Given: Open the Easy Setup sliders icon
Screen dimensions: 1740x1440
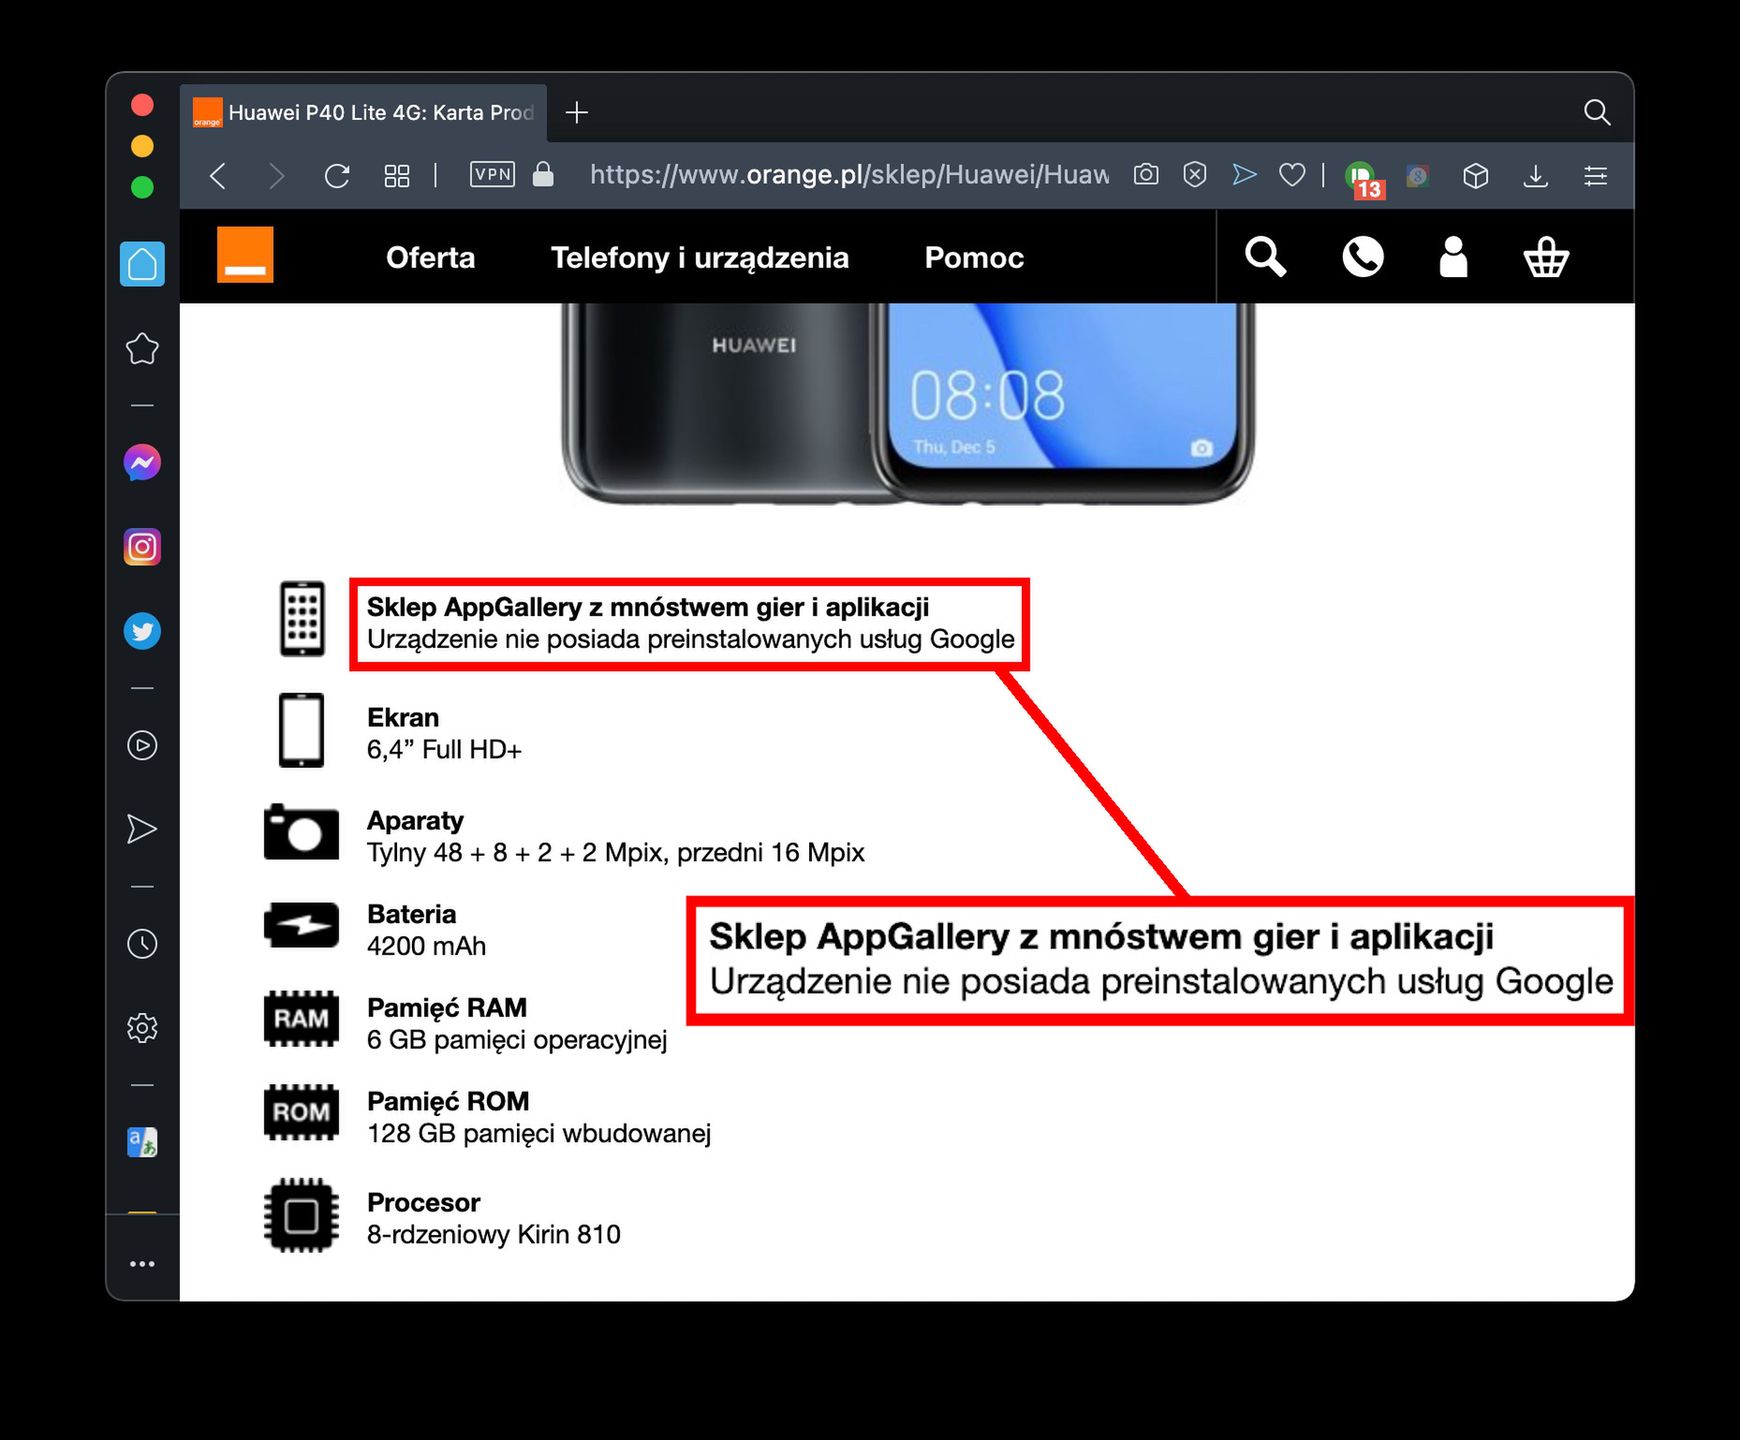Looking at the screenshot, I should (x=1596, y=176).
